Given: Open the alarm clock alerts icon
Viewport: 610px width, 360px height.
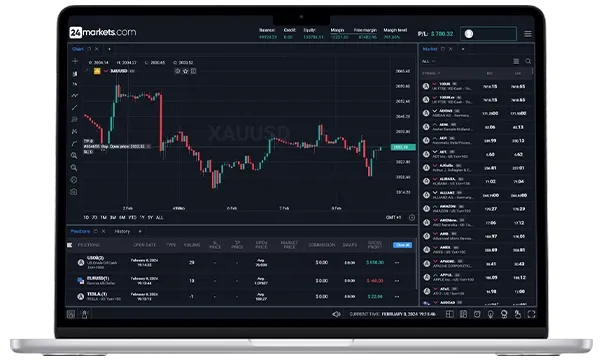Looking at the screenshot, I should pyautogui.click(x=477, y=314).
